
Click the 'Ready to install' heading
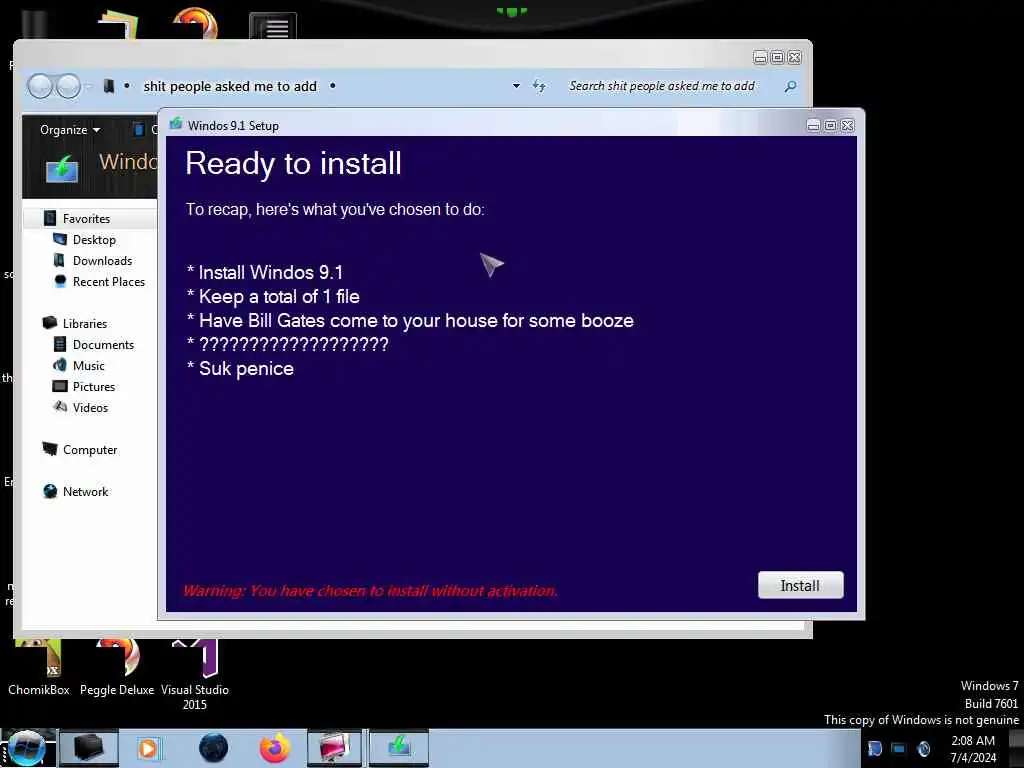[x=293, y=163]
